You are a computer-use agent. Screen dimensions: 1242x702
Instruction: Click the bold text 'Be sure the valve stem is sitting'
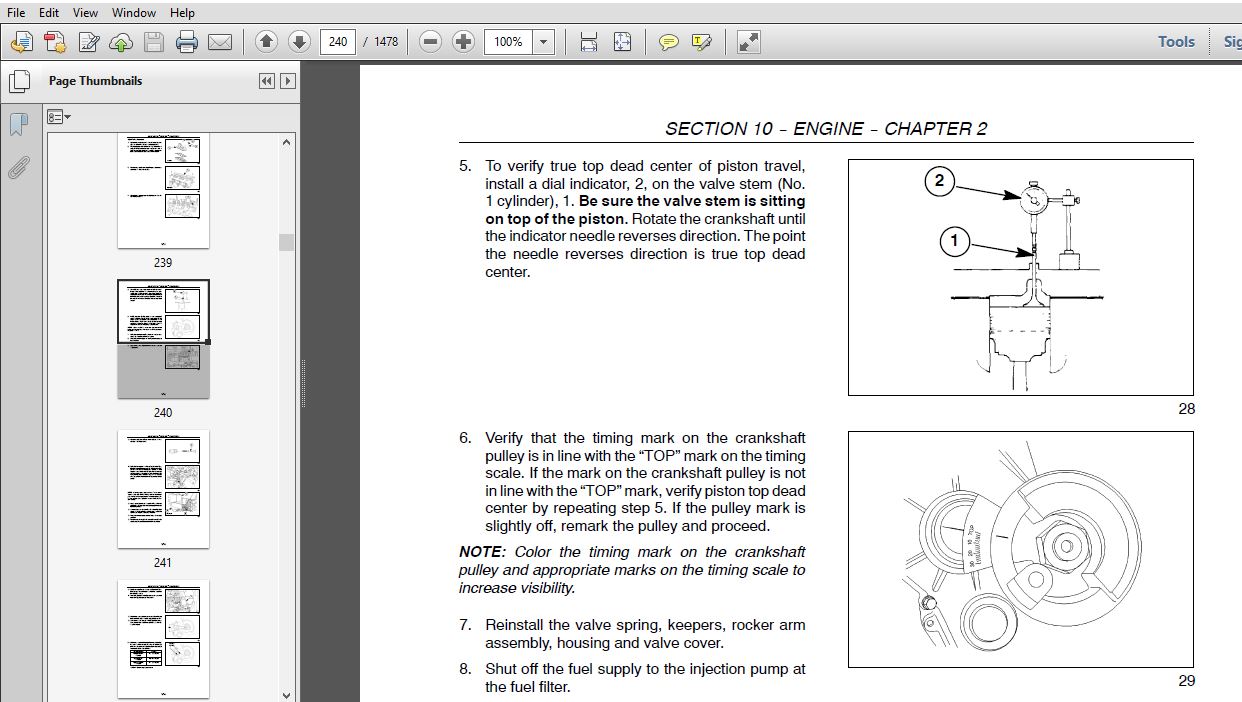(692, 201)
